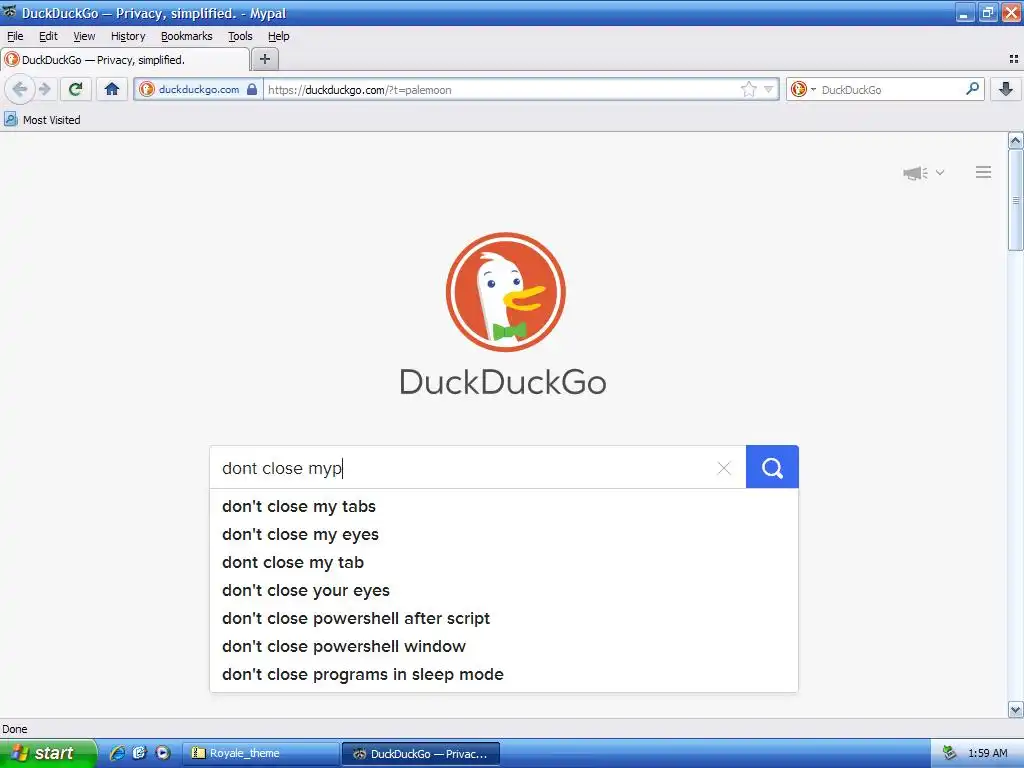1024x768 pixels.
Task: Clear the search query with X
Action: coord(724,468)
